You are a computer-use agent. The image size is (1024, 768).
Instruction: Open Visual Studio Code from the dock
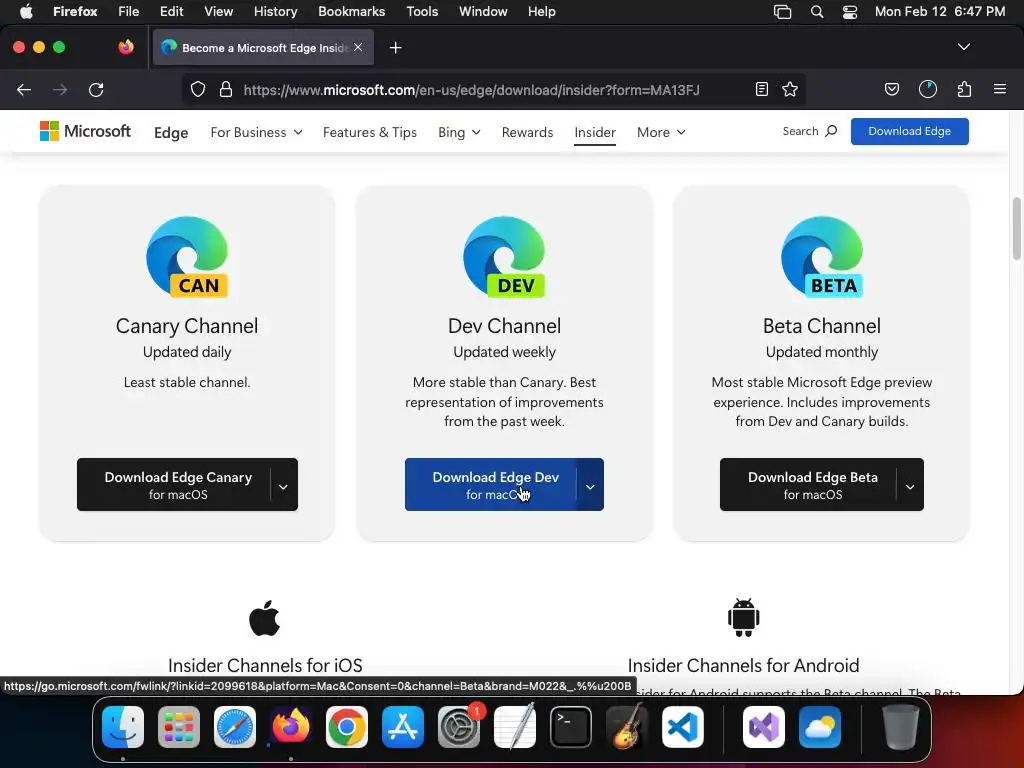pyautogui.click(x=683, y=727)
